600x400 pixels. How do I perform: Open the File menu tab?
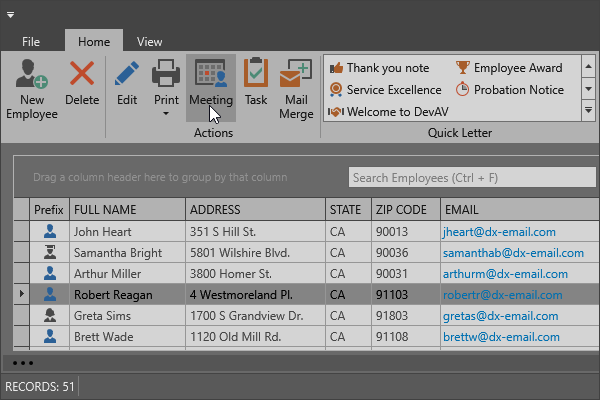coord(31,42)
